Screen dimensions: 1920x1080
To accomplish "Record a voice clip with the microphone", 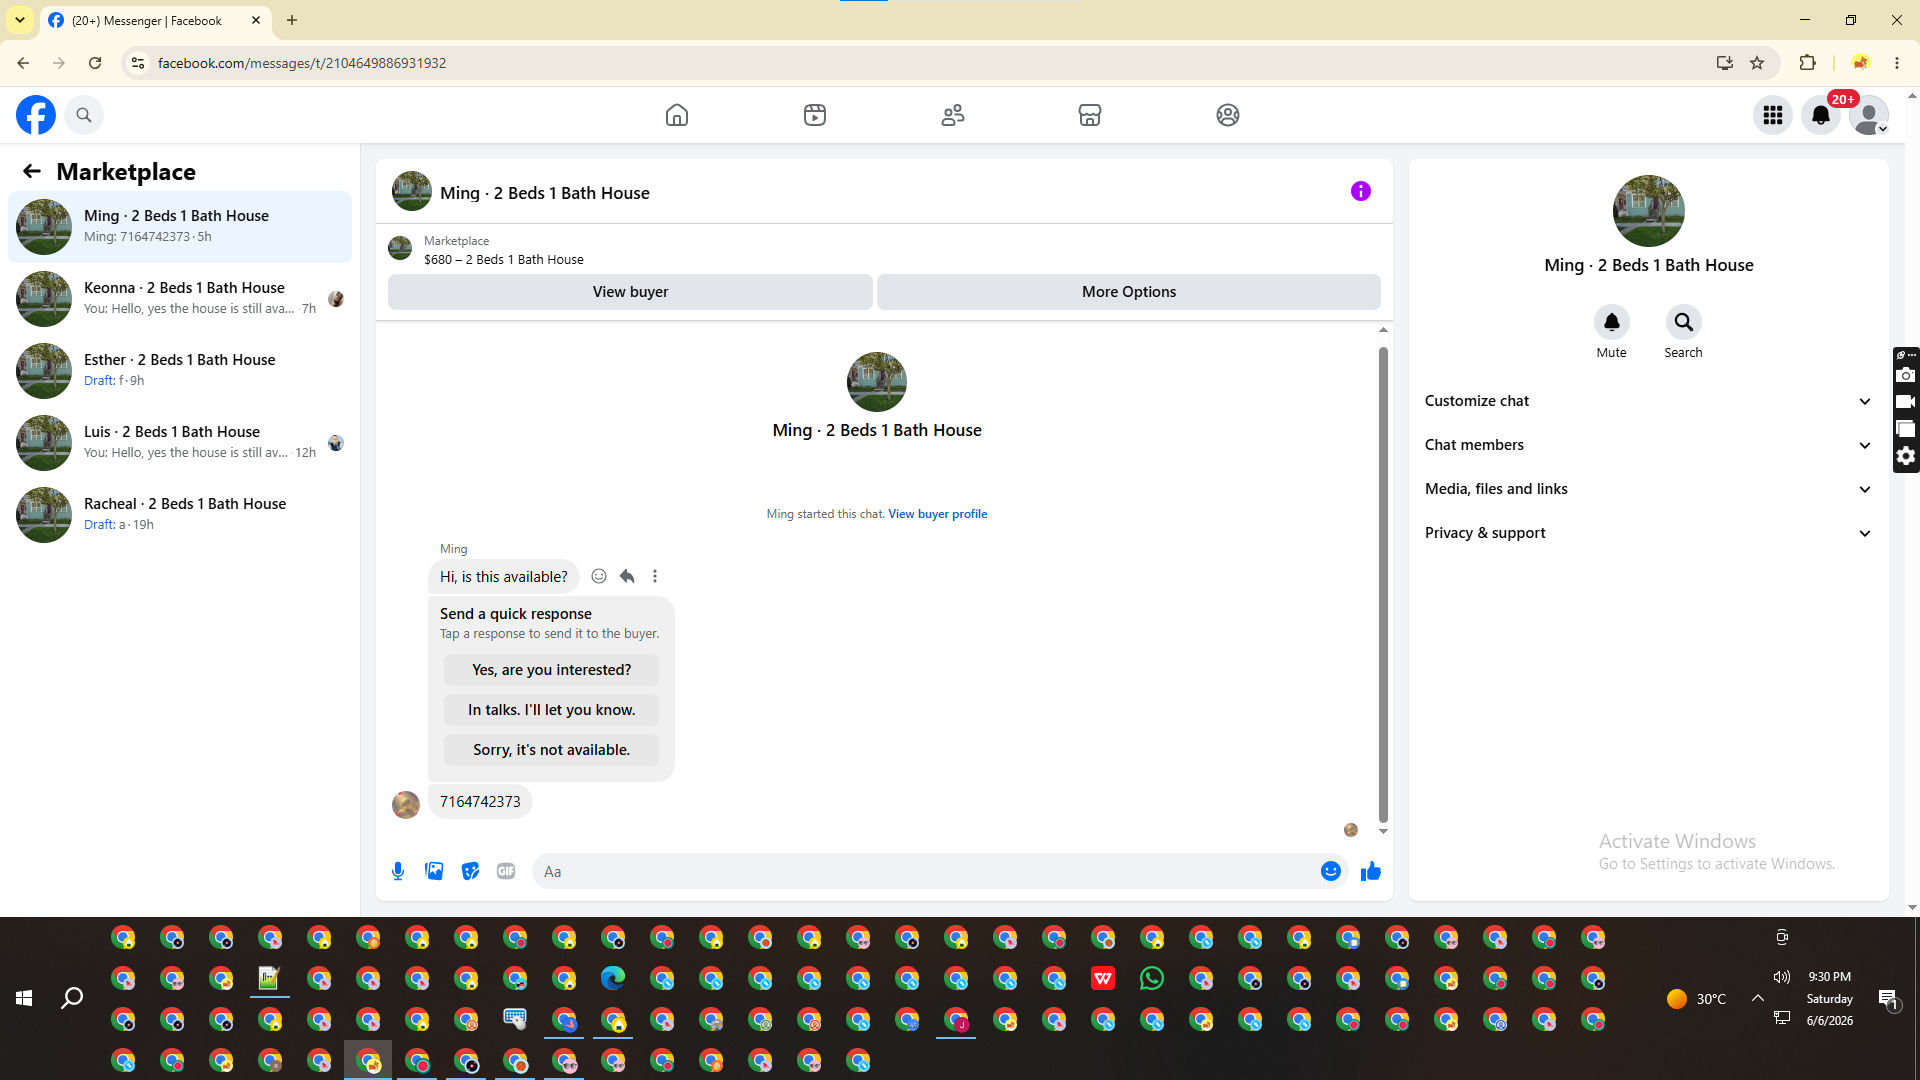I will tap(398, 871).
